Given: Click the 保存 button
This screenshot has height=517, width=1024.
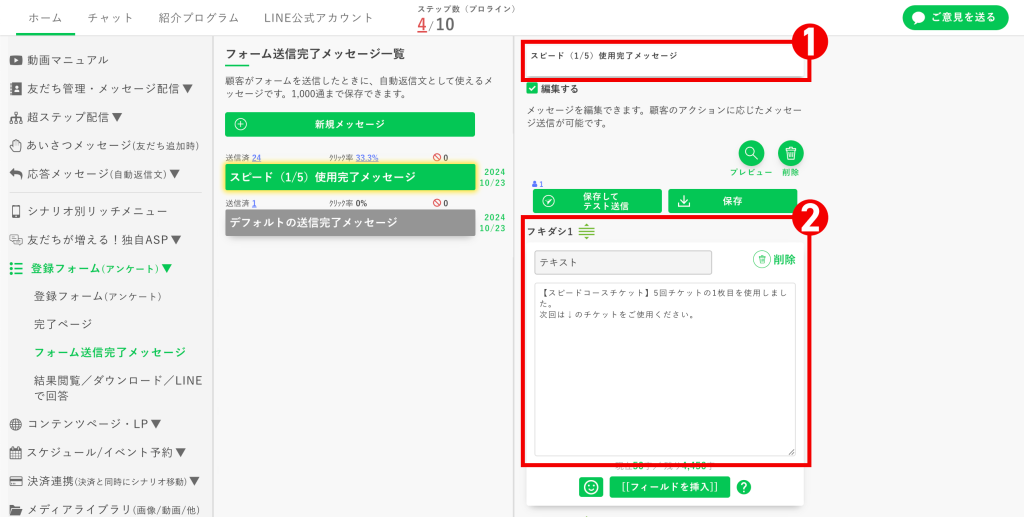Looking at the screenshot, I should [x=732, y=201].
